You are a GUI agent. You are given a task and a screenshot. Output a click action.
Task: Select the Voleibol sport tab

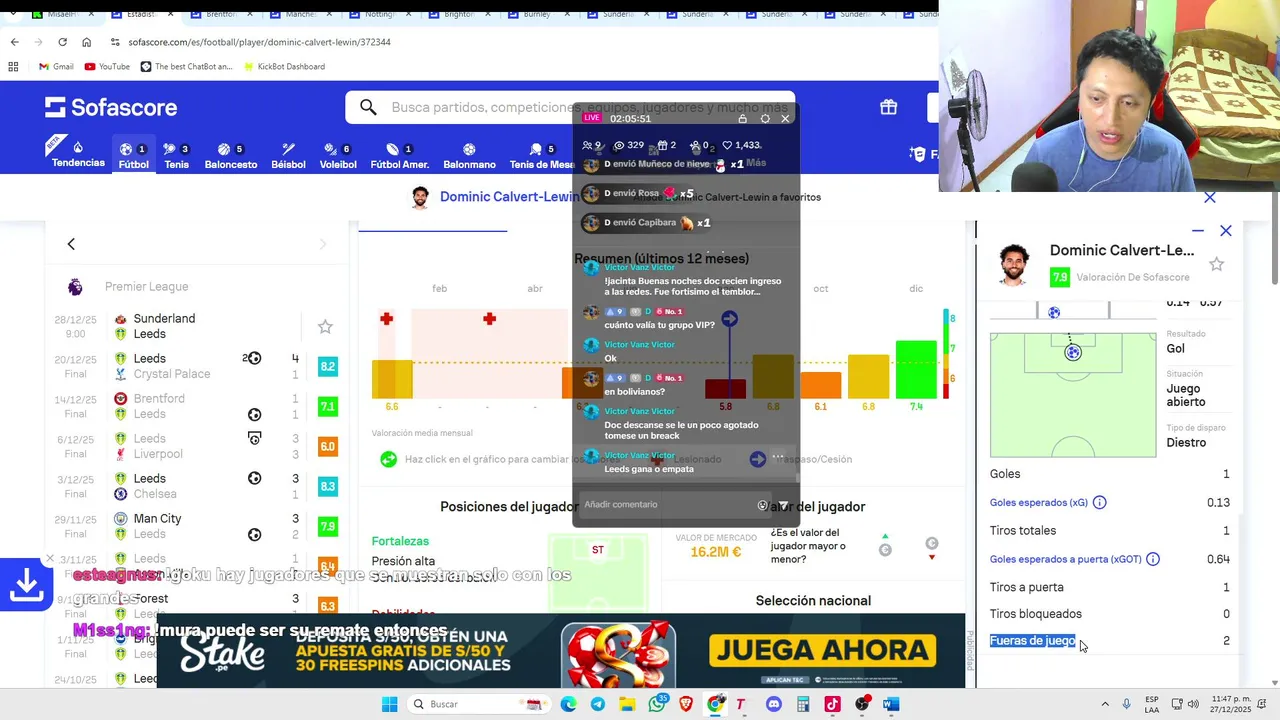click(x=338, y=155)
